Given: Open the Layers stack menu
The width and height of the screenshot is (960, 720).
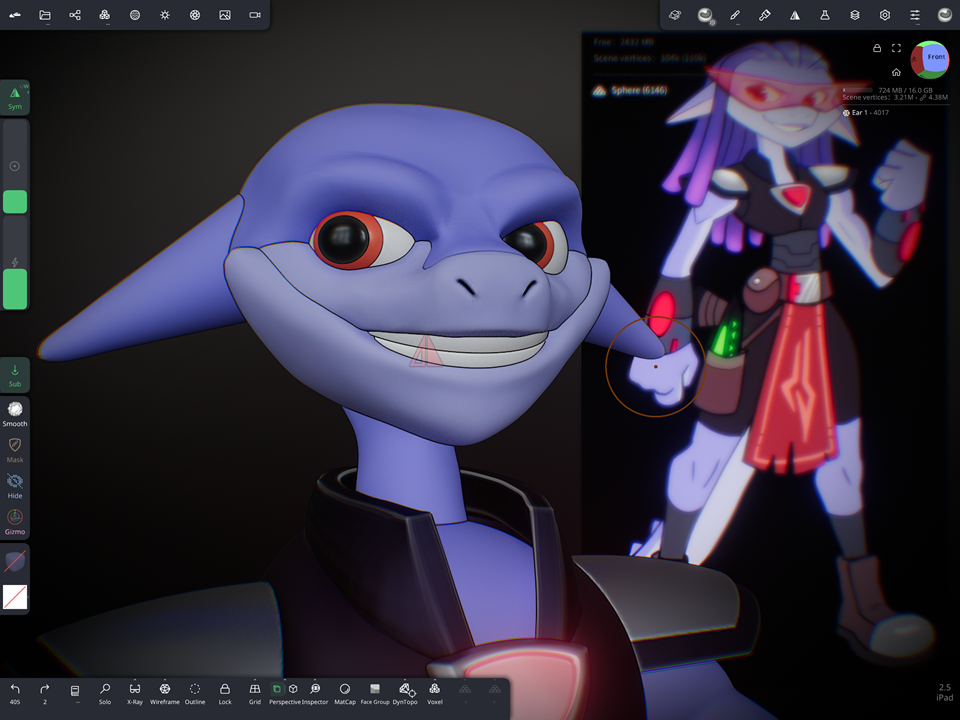Looking at the screenshot, I should [855, 15].
